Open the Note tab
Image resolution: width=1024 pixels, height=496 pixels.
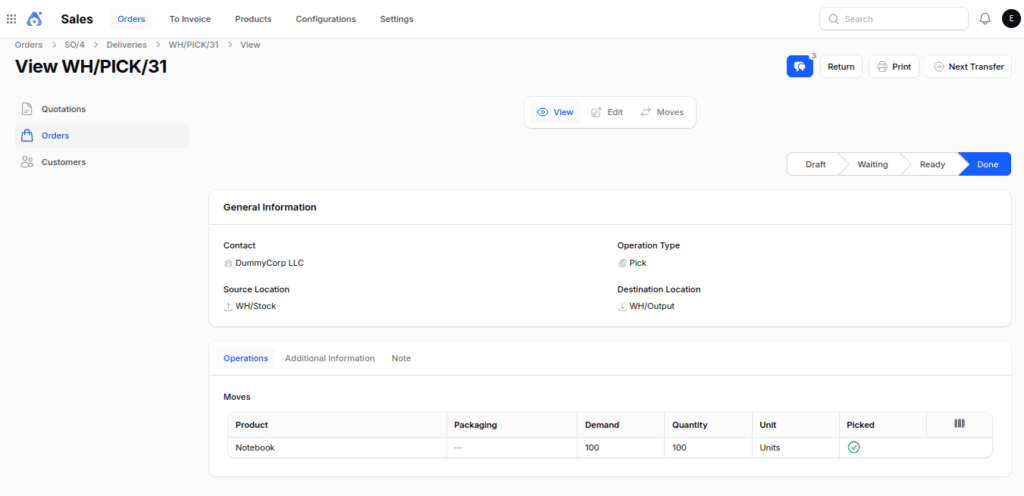[401, 358]
